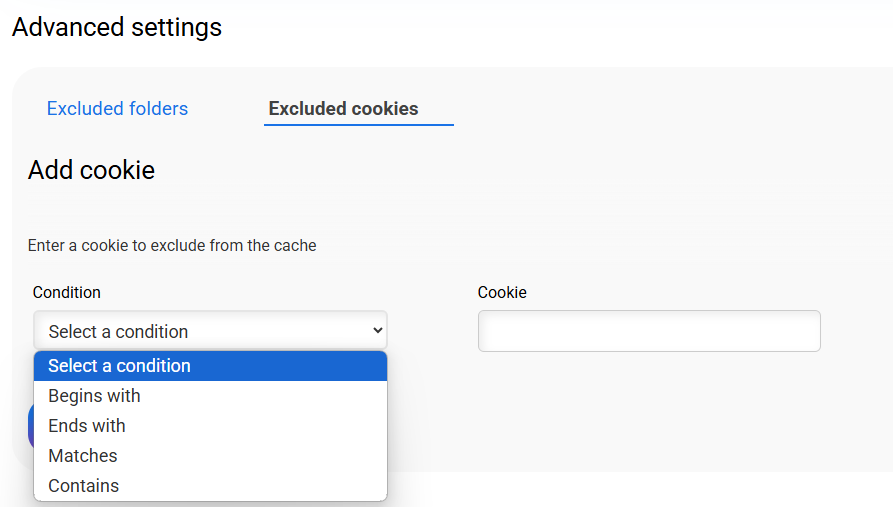Click the empty space between the two tabs
893x507 pixels.
[x=227, y=109]
